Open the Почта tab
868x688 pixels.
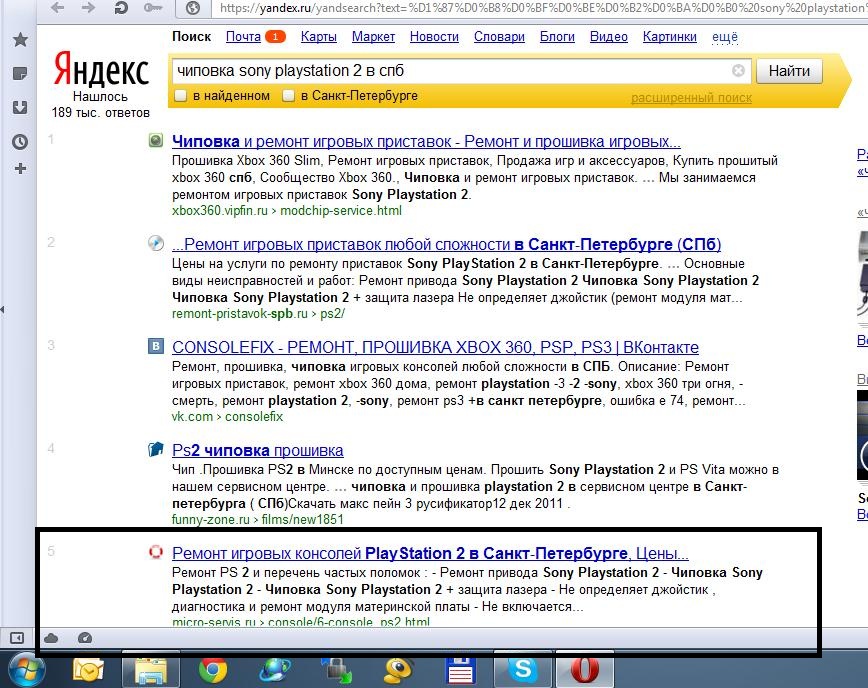pyautogui.click(x=243, y=37)
